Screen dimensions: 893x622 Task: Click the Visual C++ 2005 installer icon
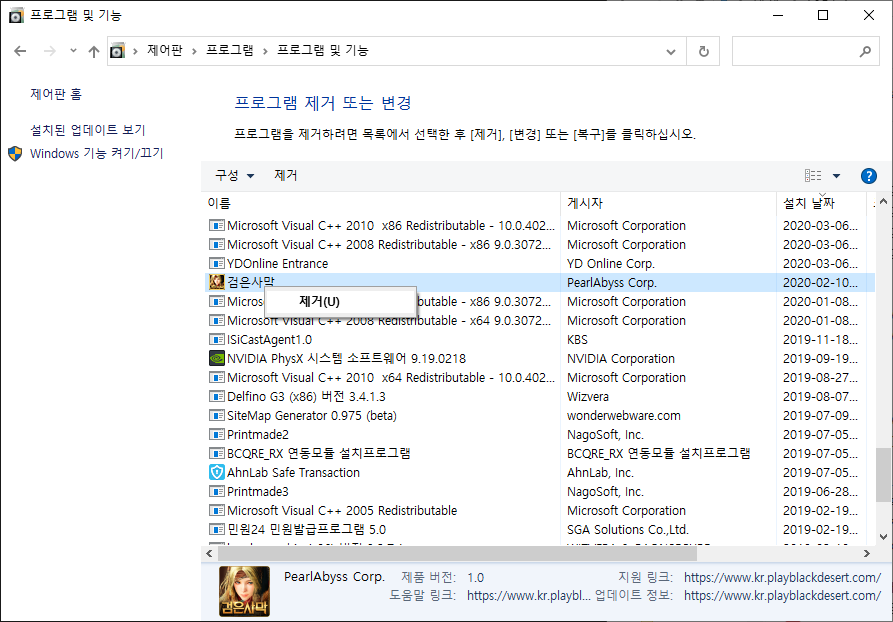[216, 510]
